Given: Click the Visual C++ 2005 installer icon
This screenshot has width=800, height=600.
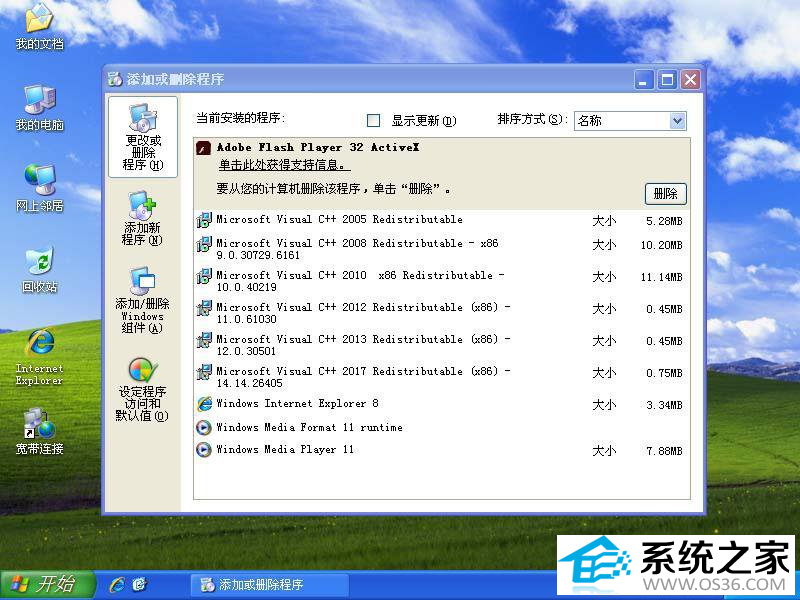Looking at the screenshot, I should pyautogui.click(x=204, y=220).
